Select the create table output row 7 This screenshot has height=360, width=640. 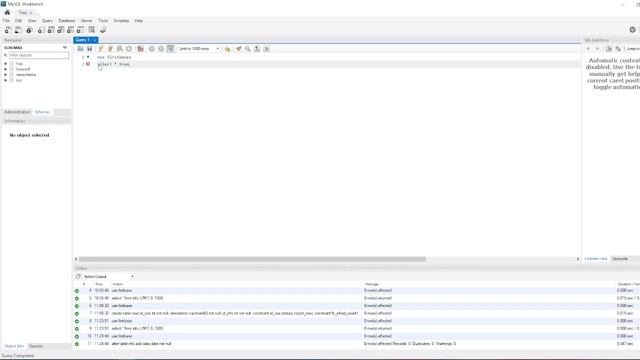pos(356,313)
